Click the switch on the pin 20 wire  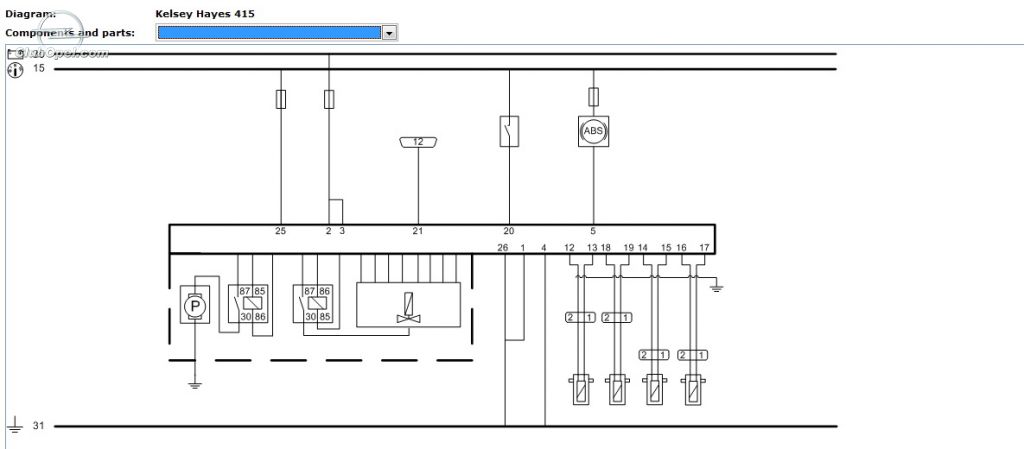(509, 131)
